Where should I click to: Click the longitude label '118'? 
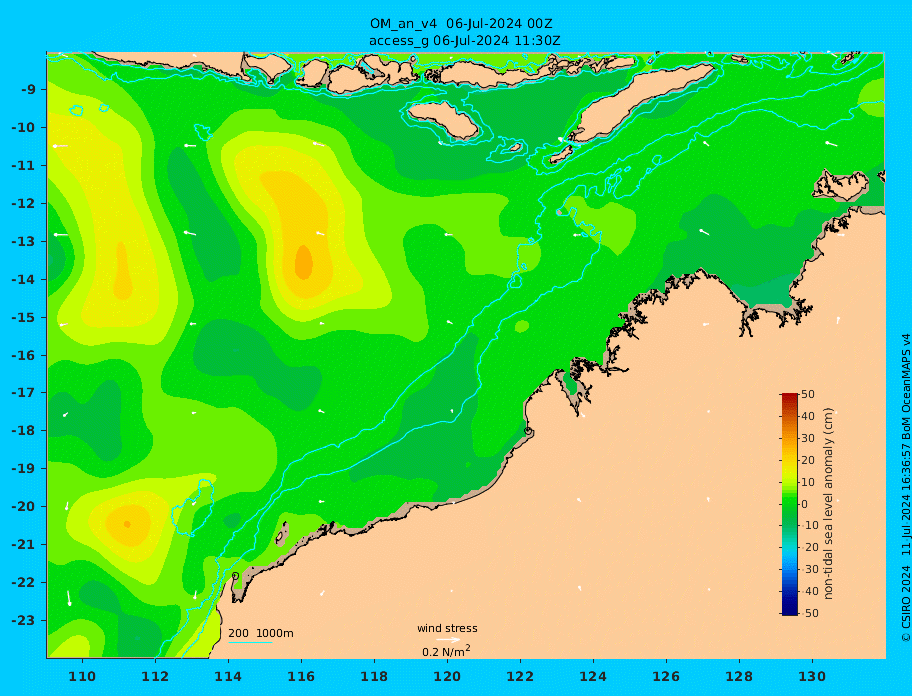click(374, 676)
